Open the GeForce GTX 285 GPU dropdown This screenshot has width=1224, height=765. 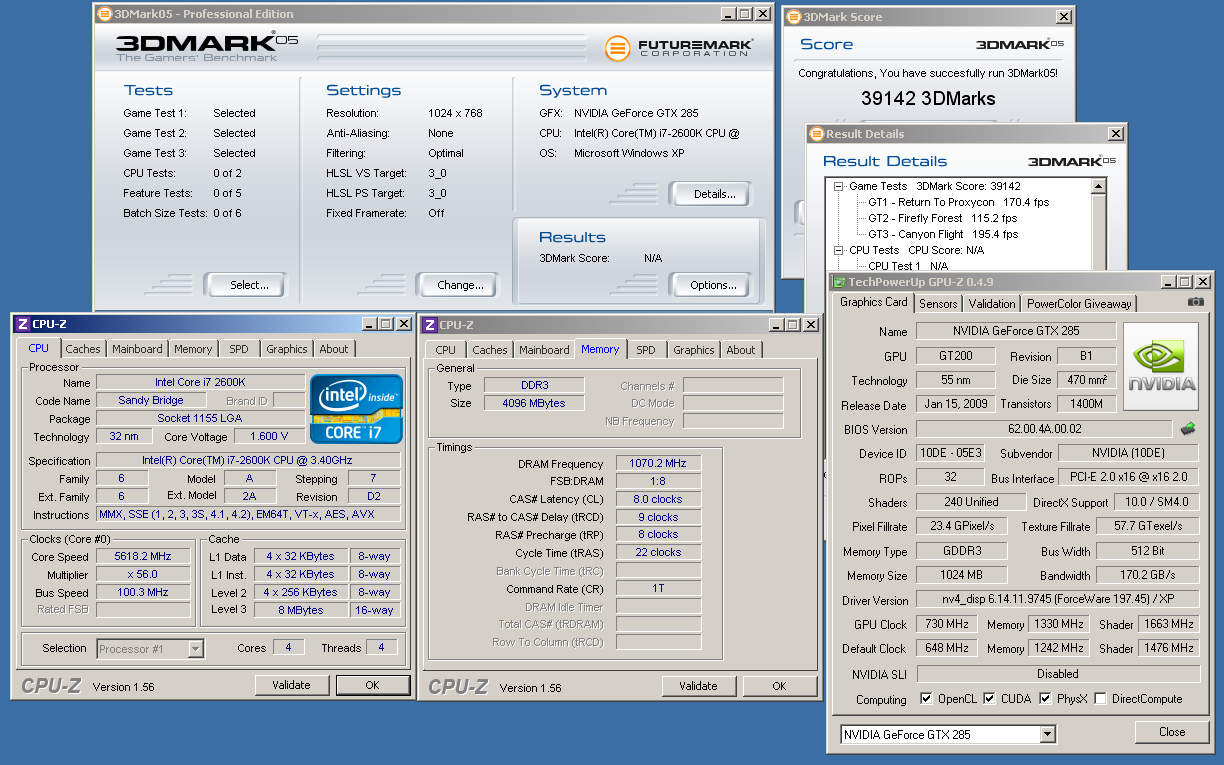pyautogui.click(x=1047, y=734)
